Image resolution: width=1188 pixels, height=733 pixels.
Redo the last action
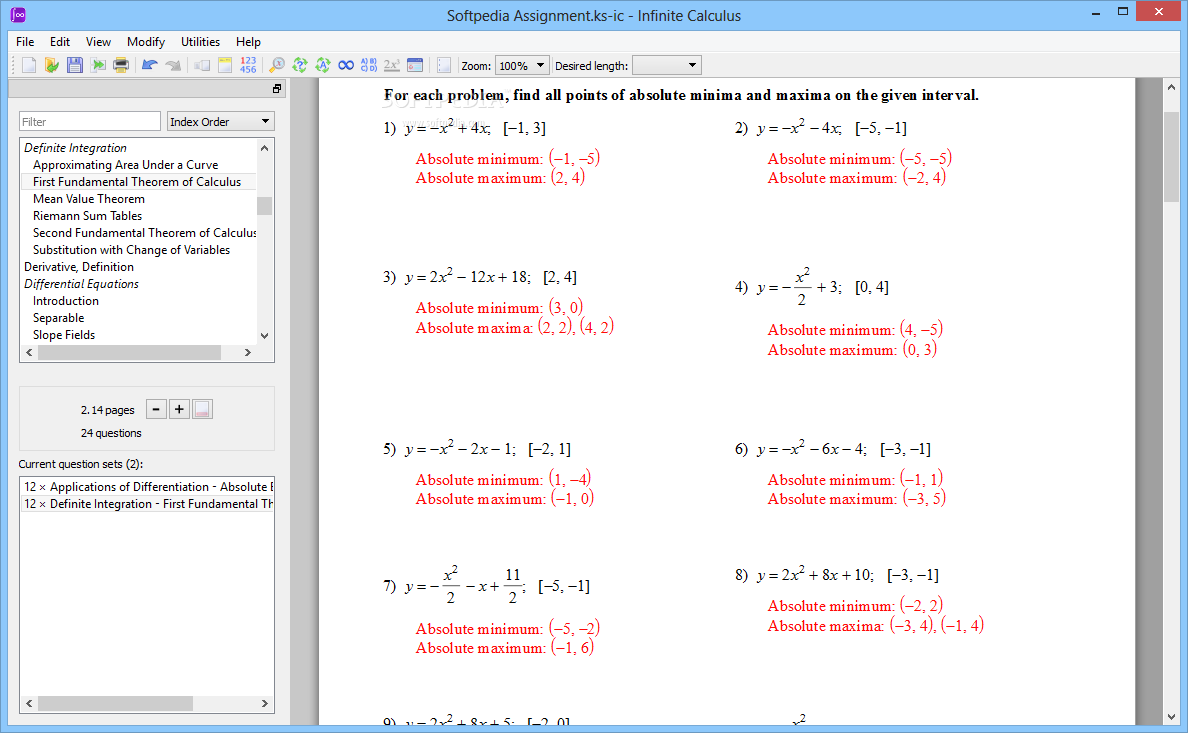[173, 65]
